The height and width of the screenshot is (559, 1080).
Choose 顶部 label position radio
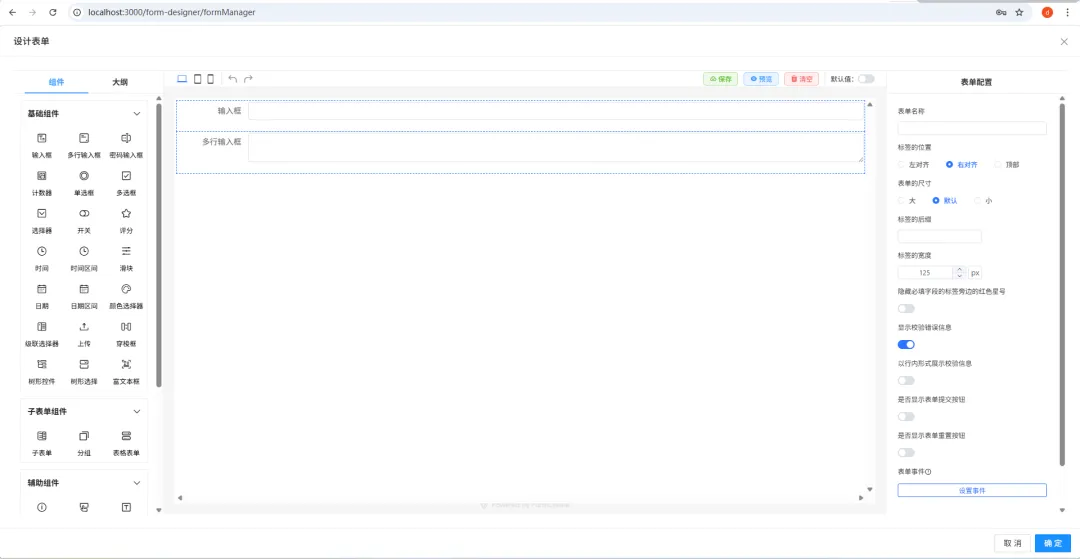click(998, 165)
